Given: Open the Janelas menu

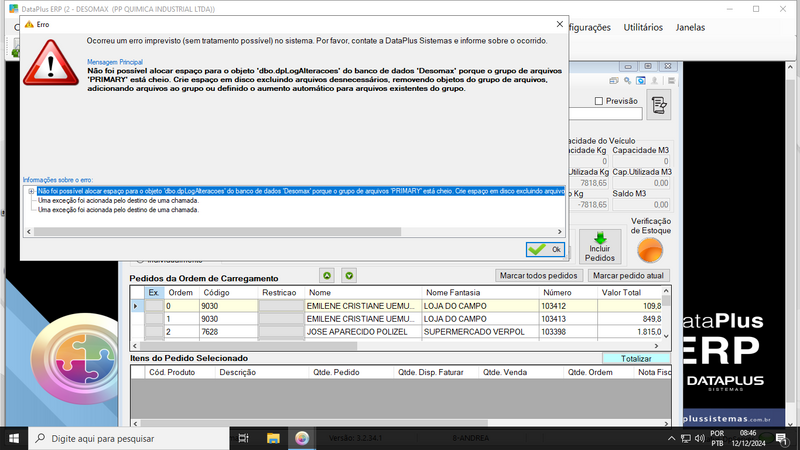Looking at the screenshot, I should tap(690, 28).
